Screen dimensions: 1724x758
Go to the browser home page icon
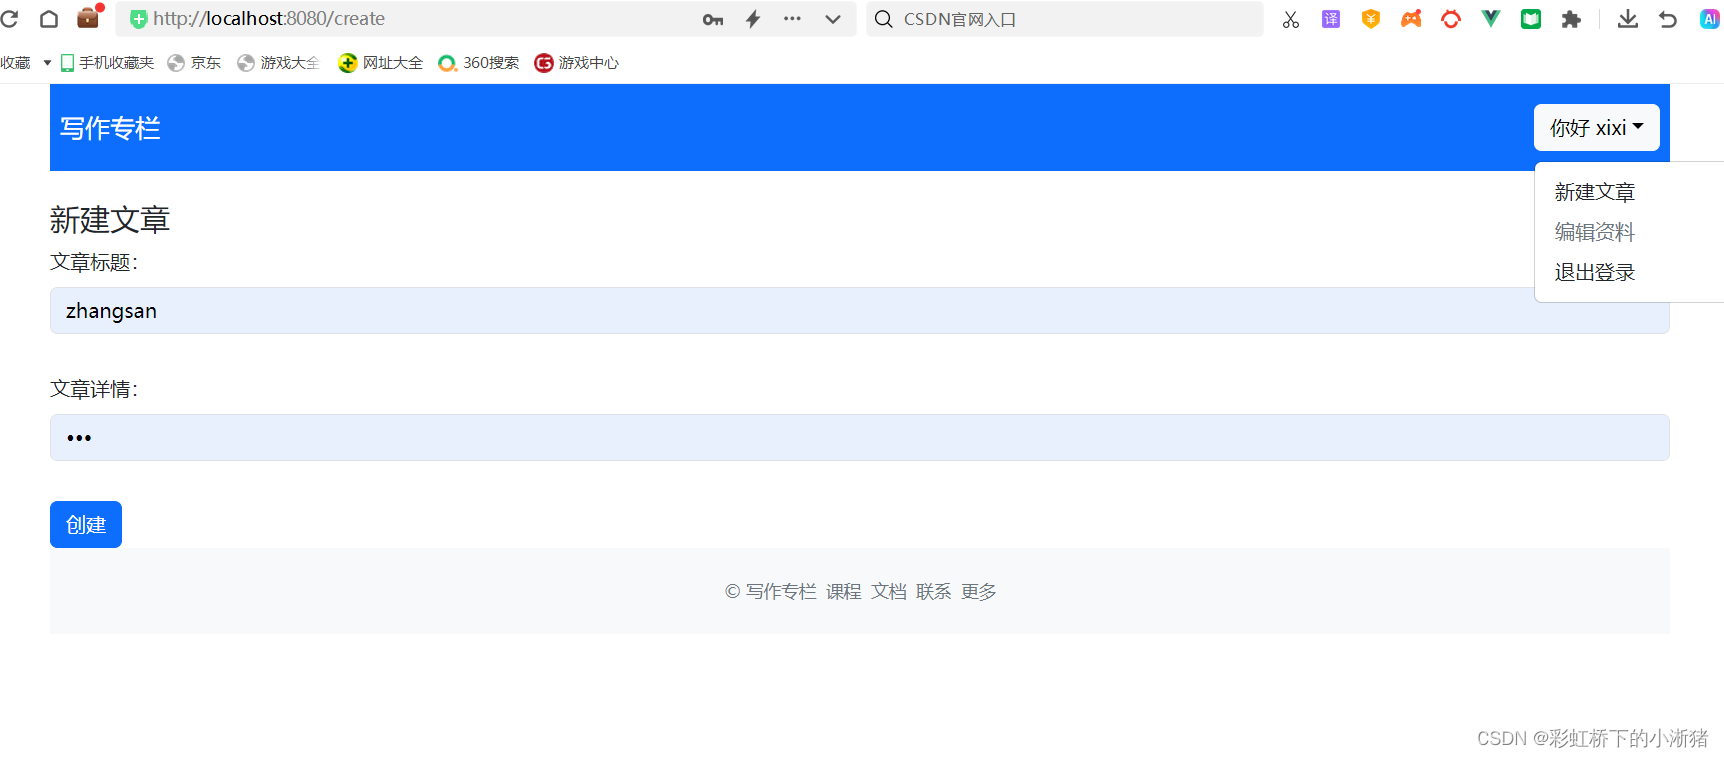pyautogui.click(x=48, y=19)
